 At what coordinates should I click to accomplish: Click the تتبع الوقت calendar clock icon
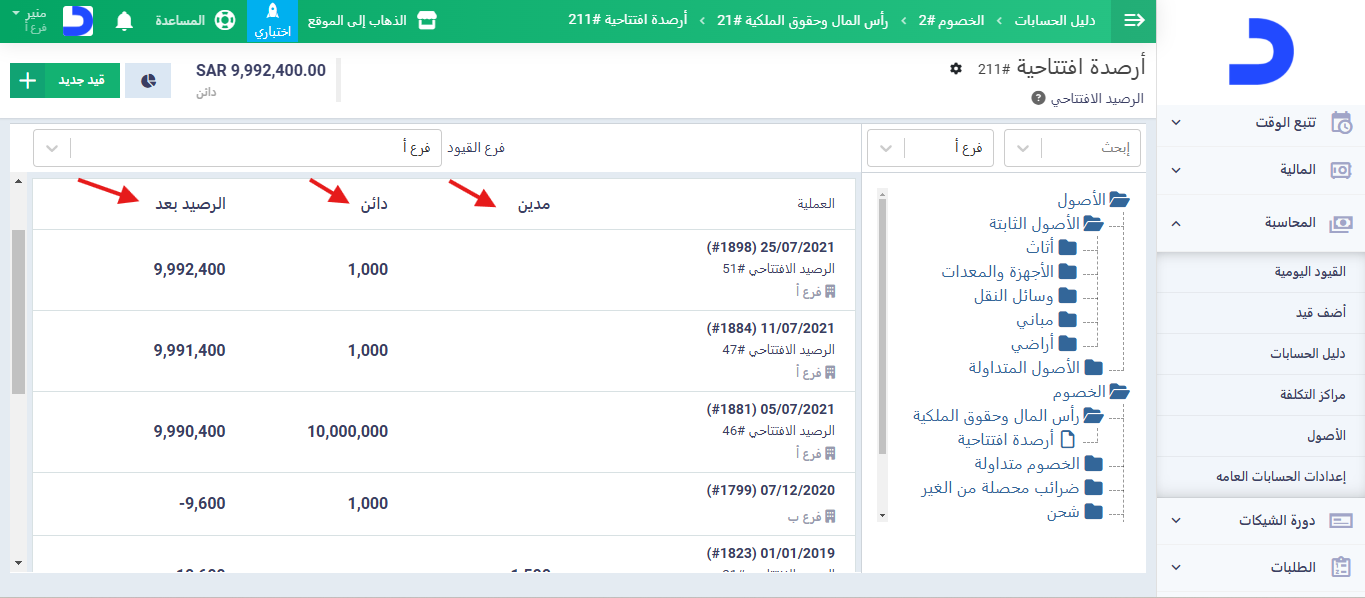coord(1341,122)
